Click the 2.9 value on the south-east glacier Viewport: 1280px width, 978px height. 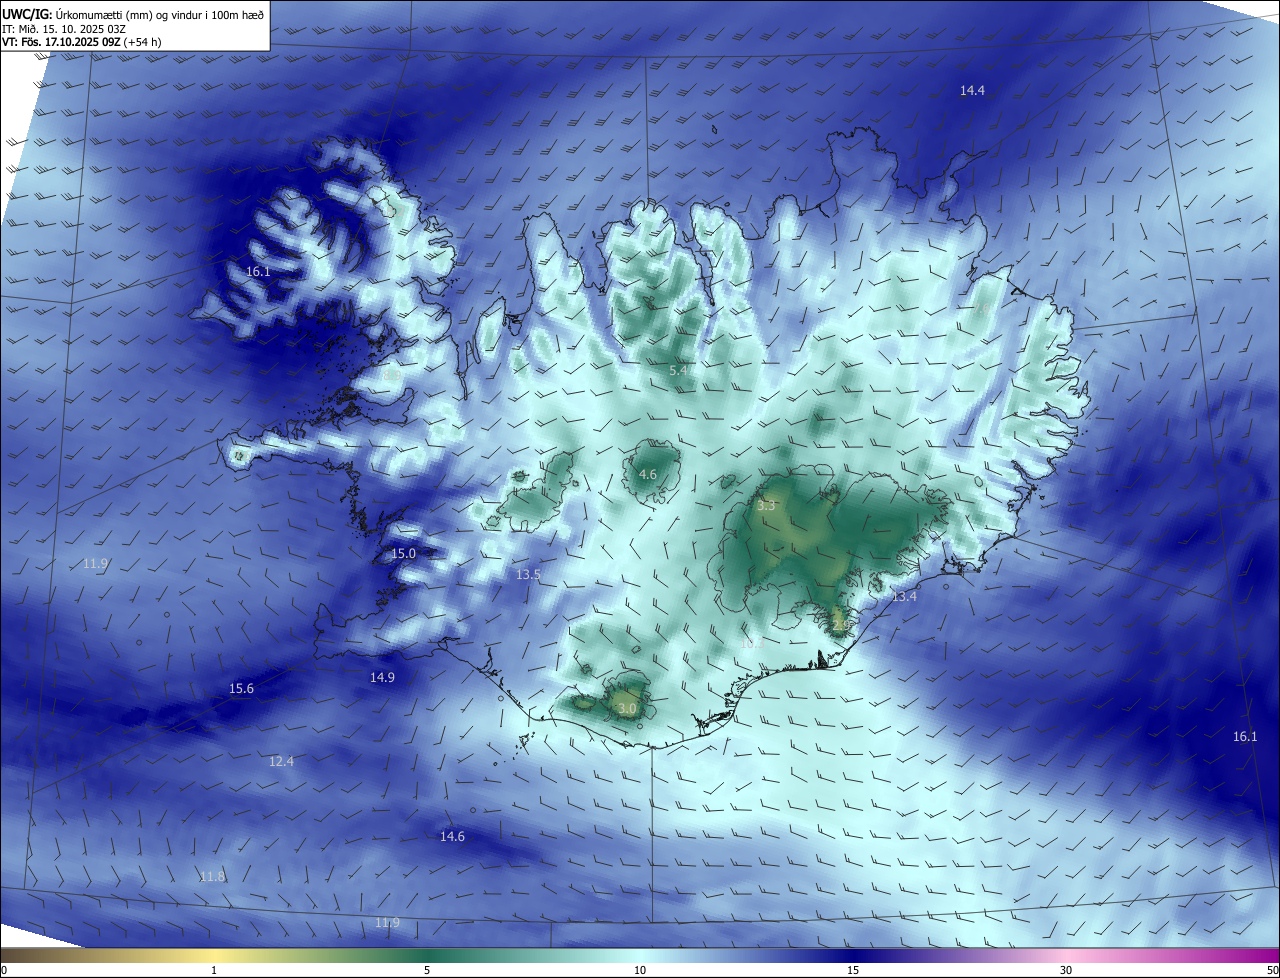click(841, 625)
